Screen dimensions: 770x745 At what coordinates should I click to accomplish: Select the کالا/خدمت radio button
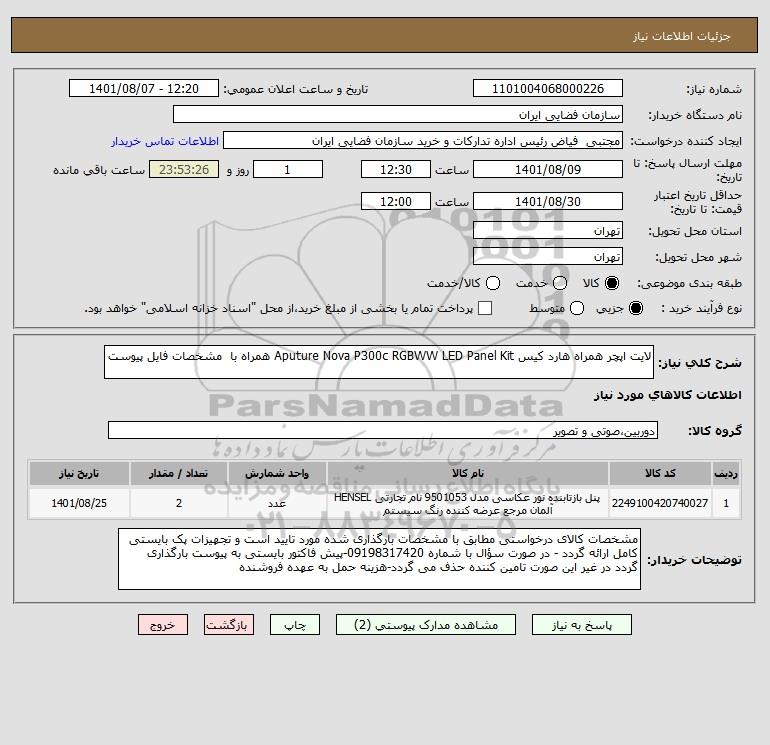pos(493,283)
